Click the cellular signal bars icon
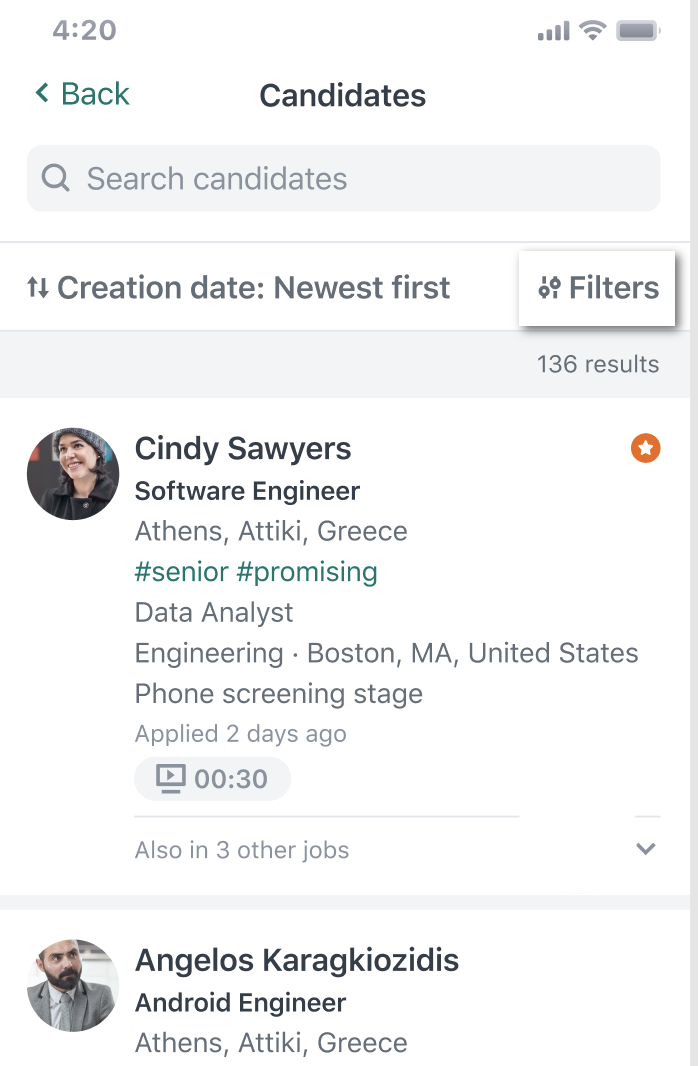Screen dimensions: 698x1066 click(x=553, y=31)
